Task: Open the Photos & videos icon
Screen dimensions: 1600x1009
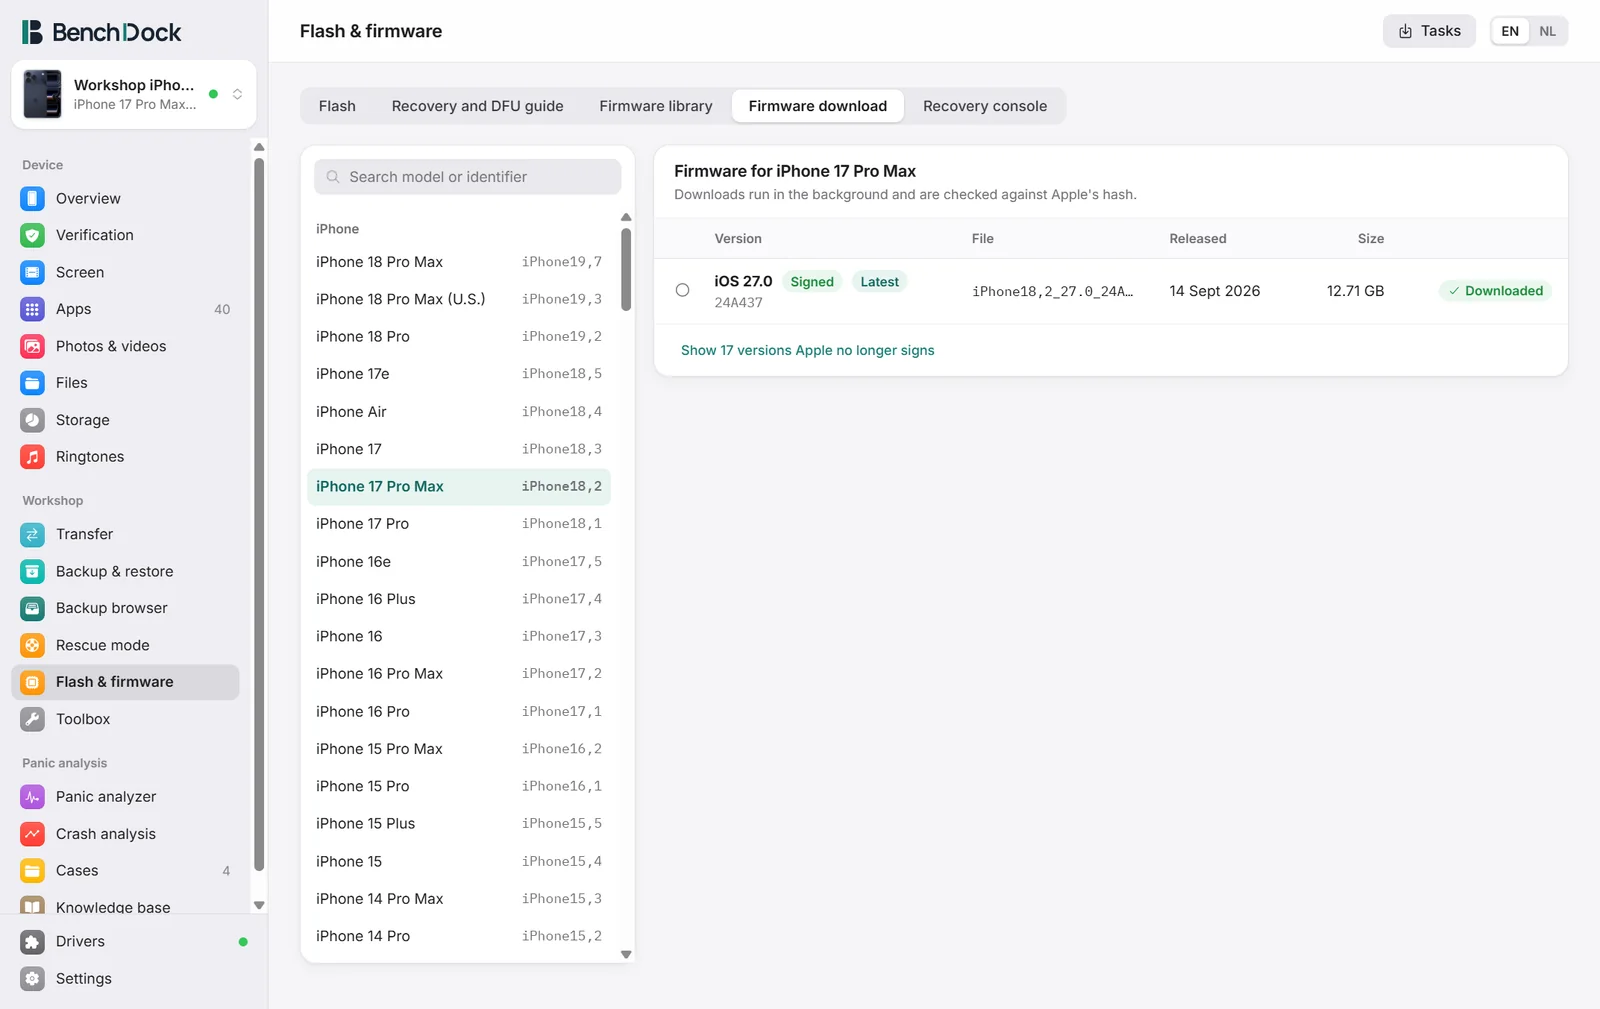Action: 33,346
